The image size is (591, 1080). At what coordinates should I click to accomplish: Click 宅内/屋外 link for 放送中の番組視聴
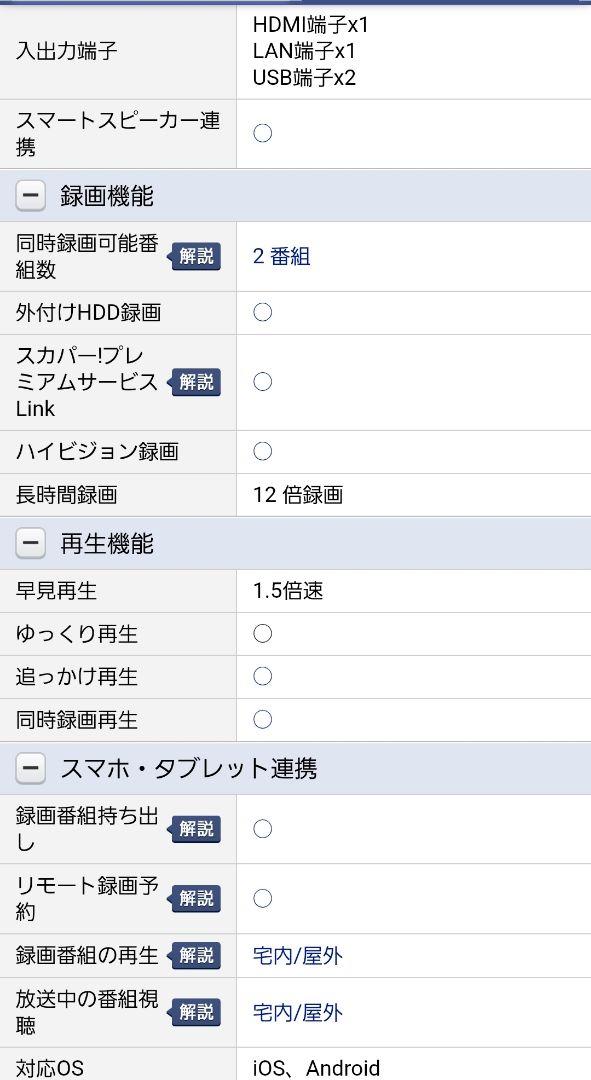click(298, 1012)
